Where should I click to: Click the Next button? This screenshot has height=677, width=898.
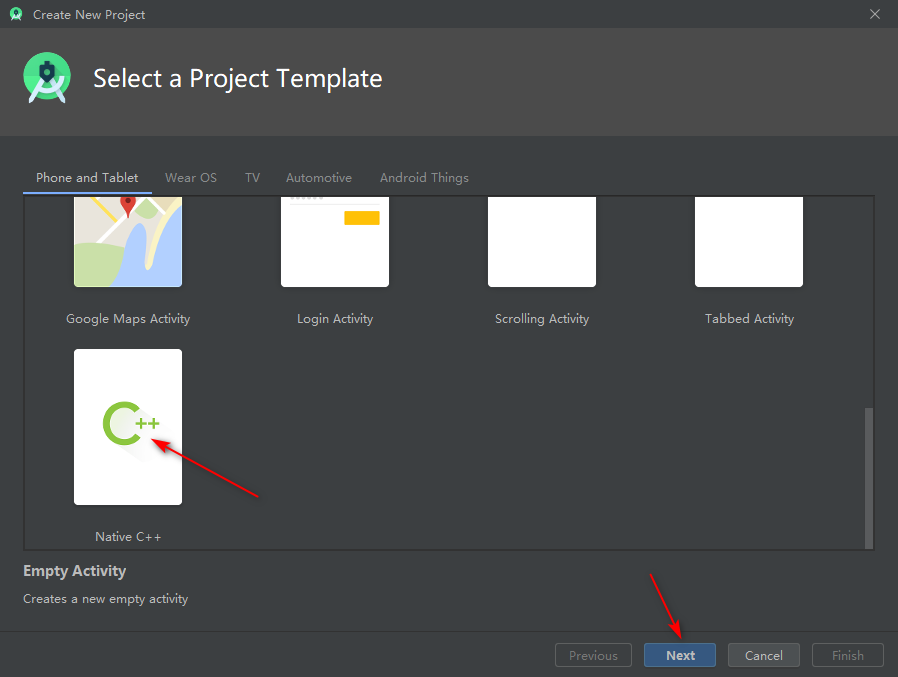coord(680,655)
